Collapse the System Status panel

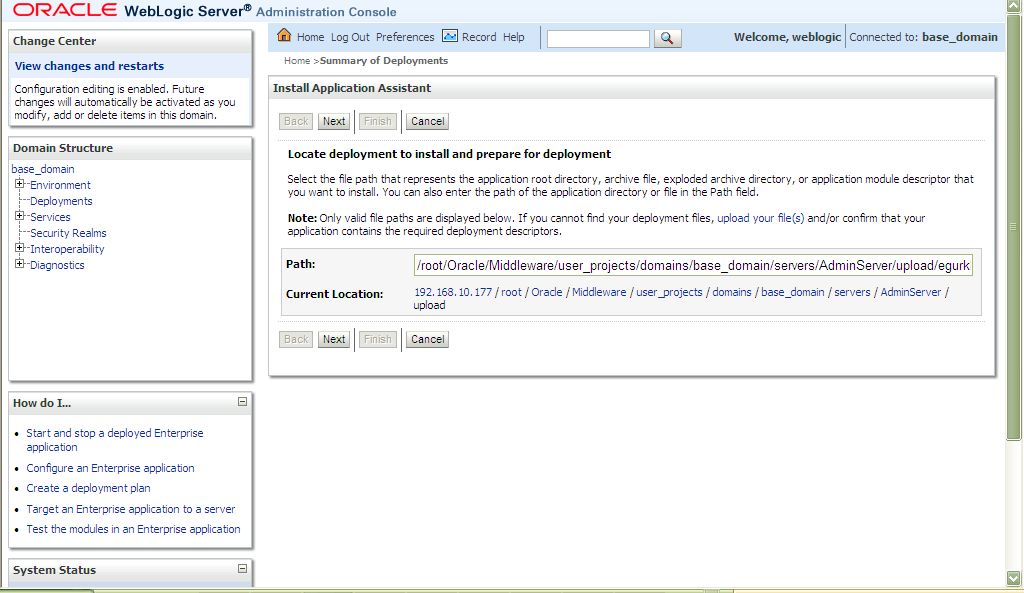click(x=242, y=569)
